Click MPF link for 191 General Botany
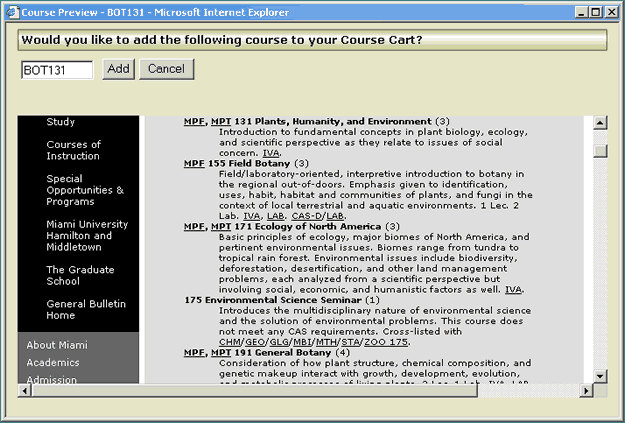 click(194, 352)
